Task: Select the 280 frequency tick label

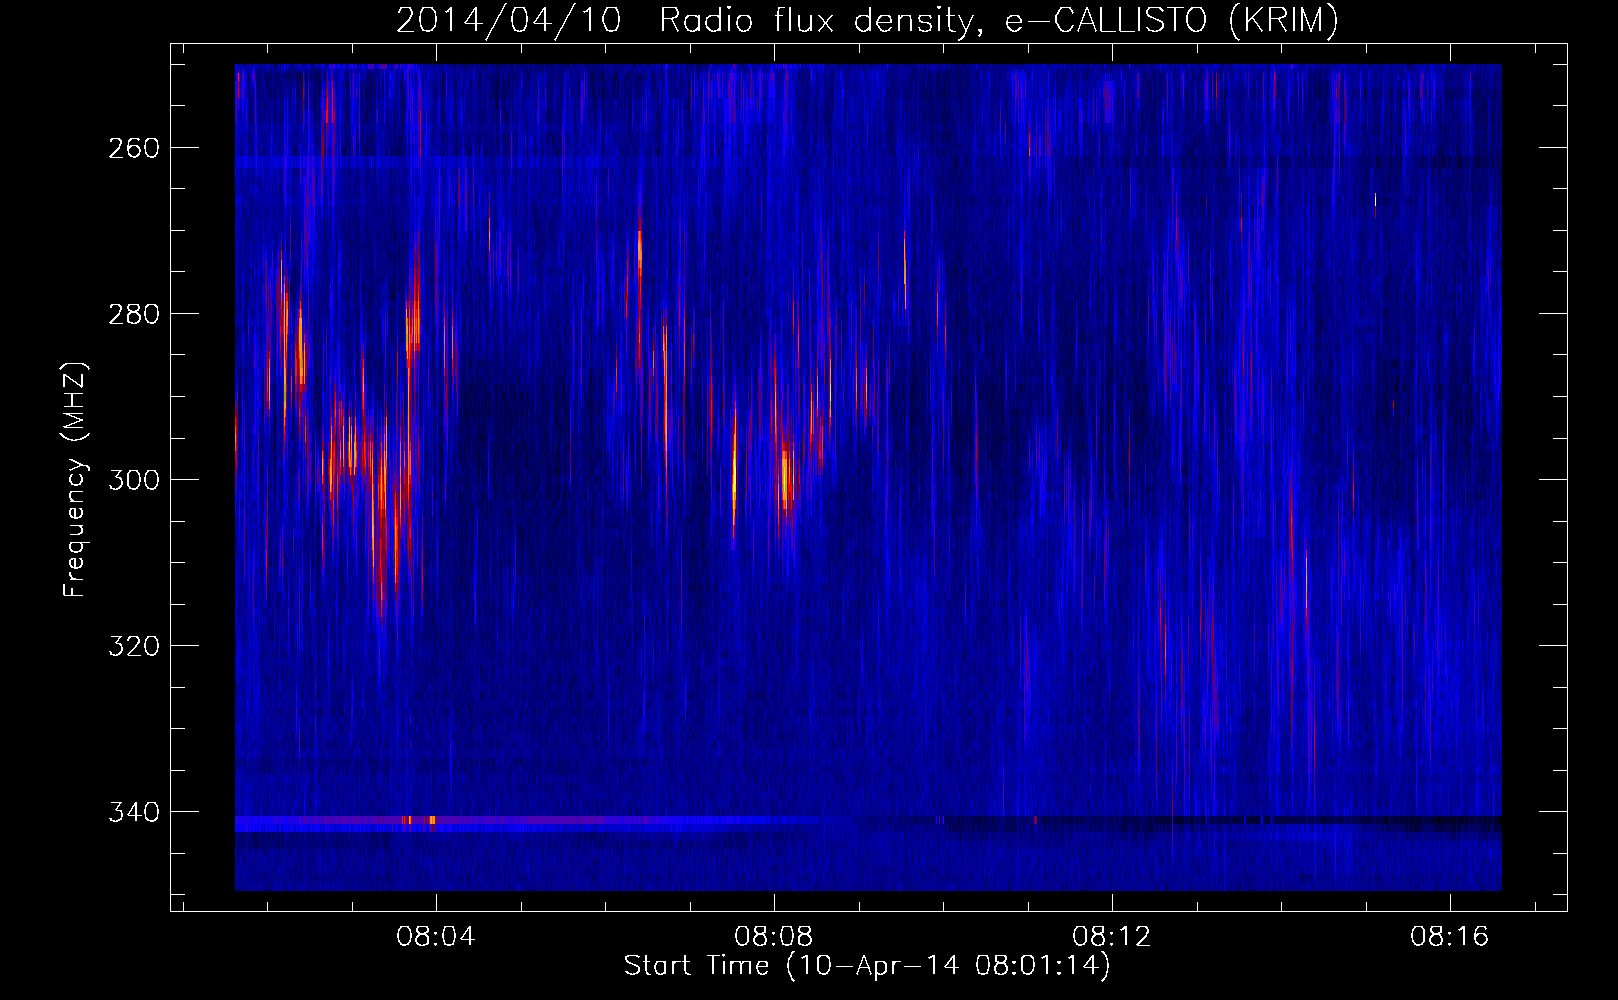Action: (x=133, y=314)
